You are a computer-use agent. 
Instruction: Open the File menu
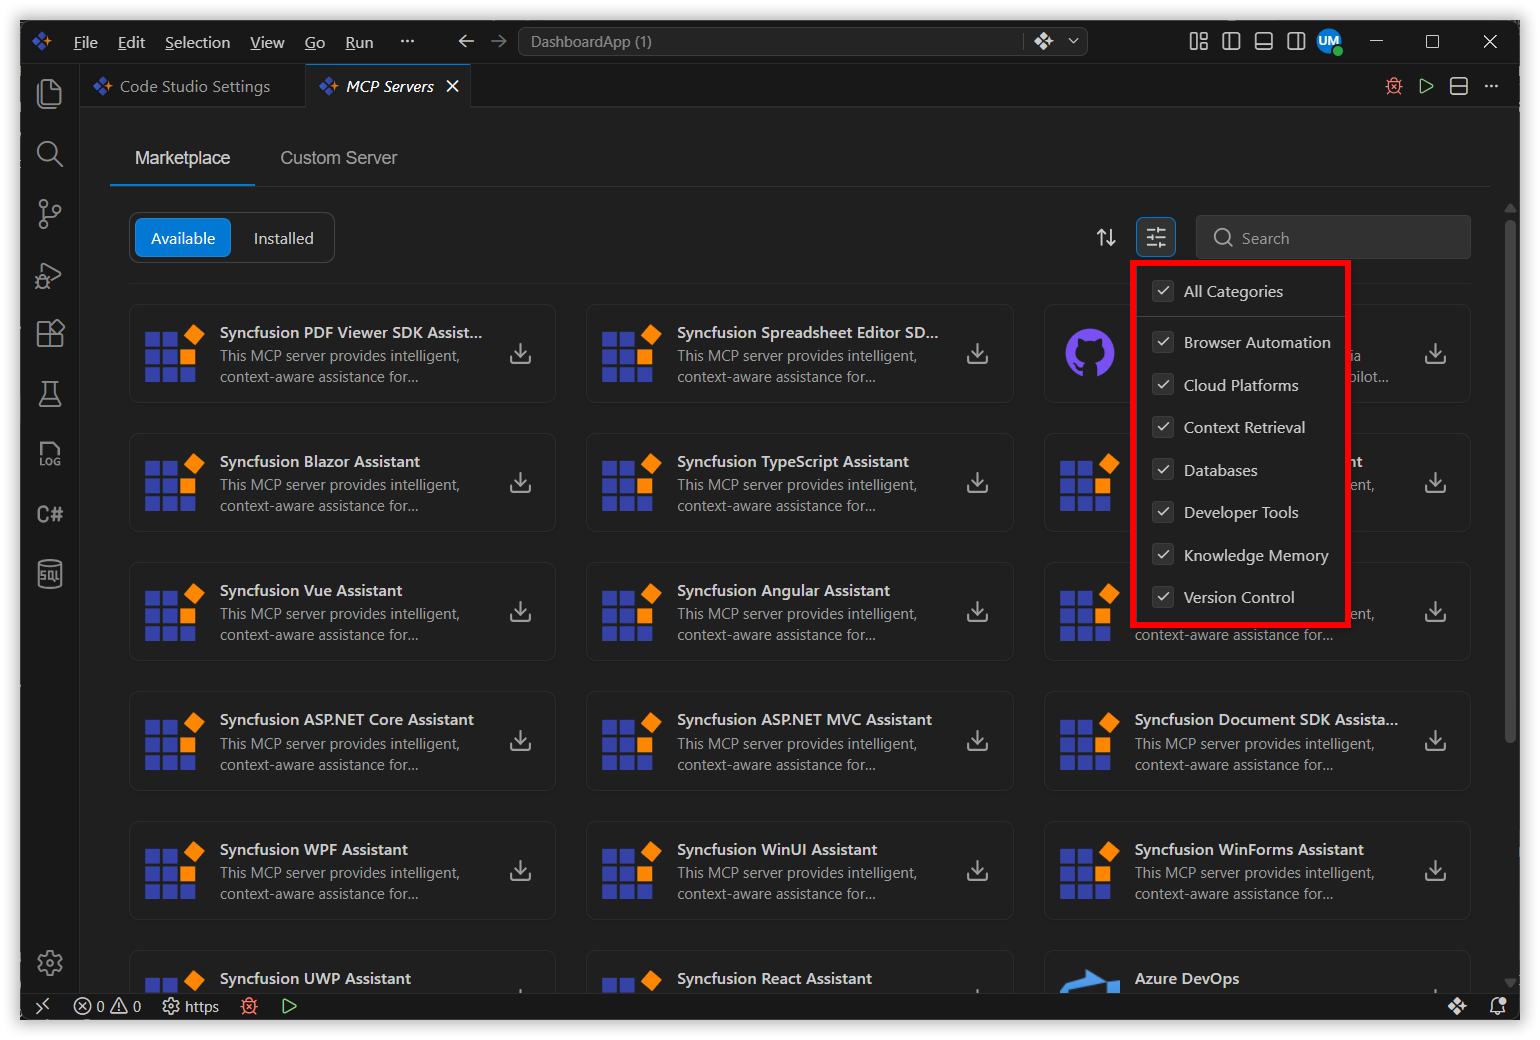pos(86,42)
